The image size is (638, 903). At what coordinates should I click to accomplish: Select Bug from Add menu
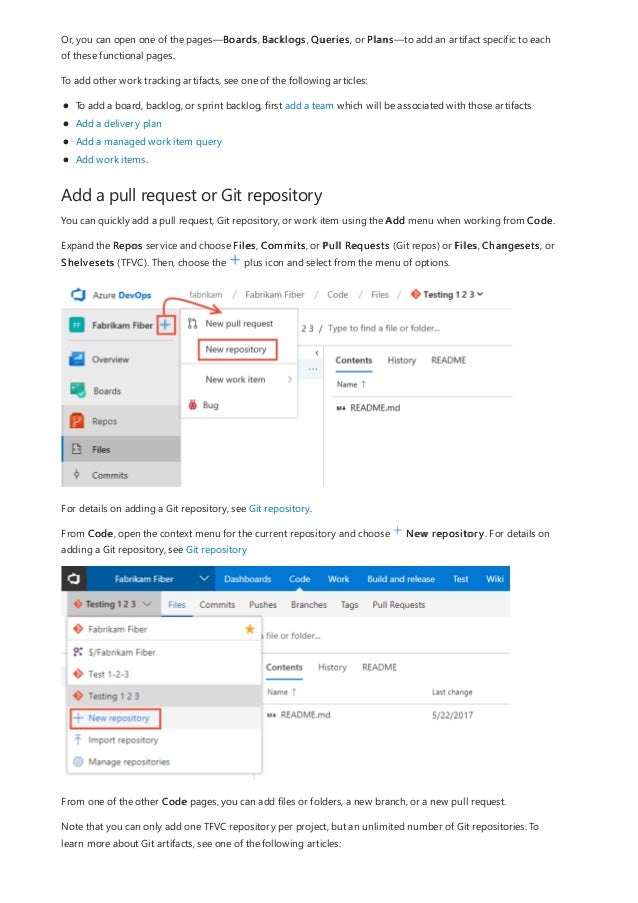[210, 405]
